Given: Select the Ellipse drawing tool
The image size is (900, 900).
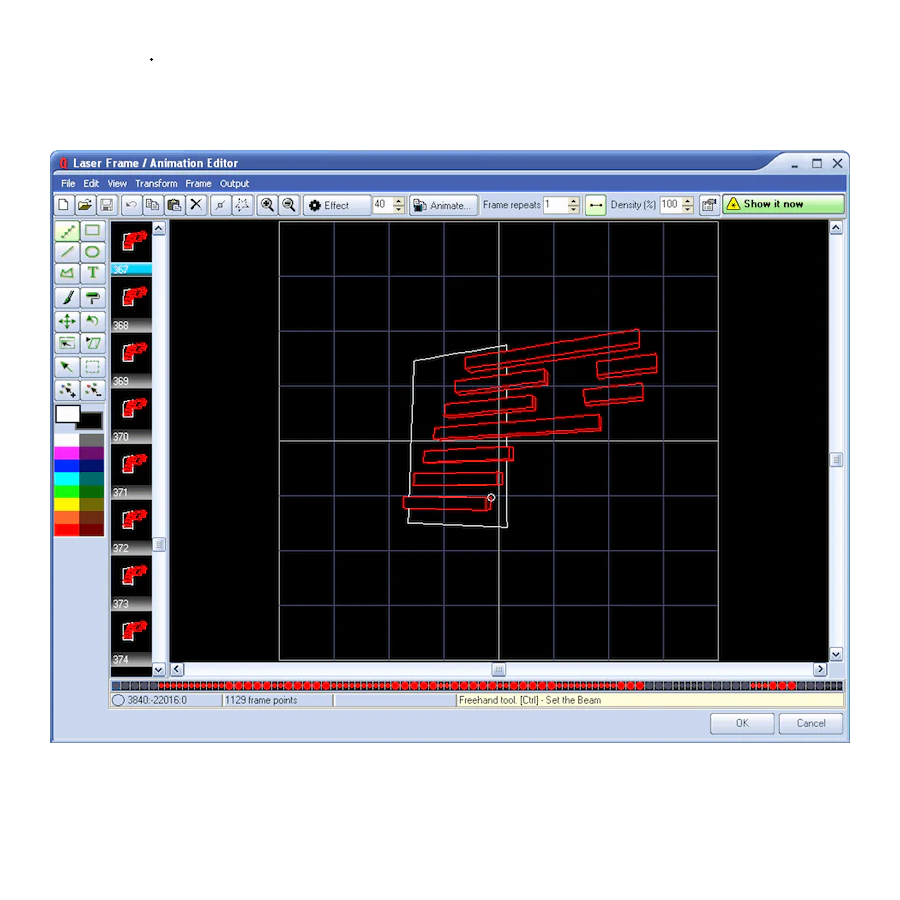Looking at the screenshot, I should coord(93,251).
